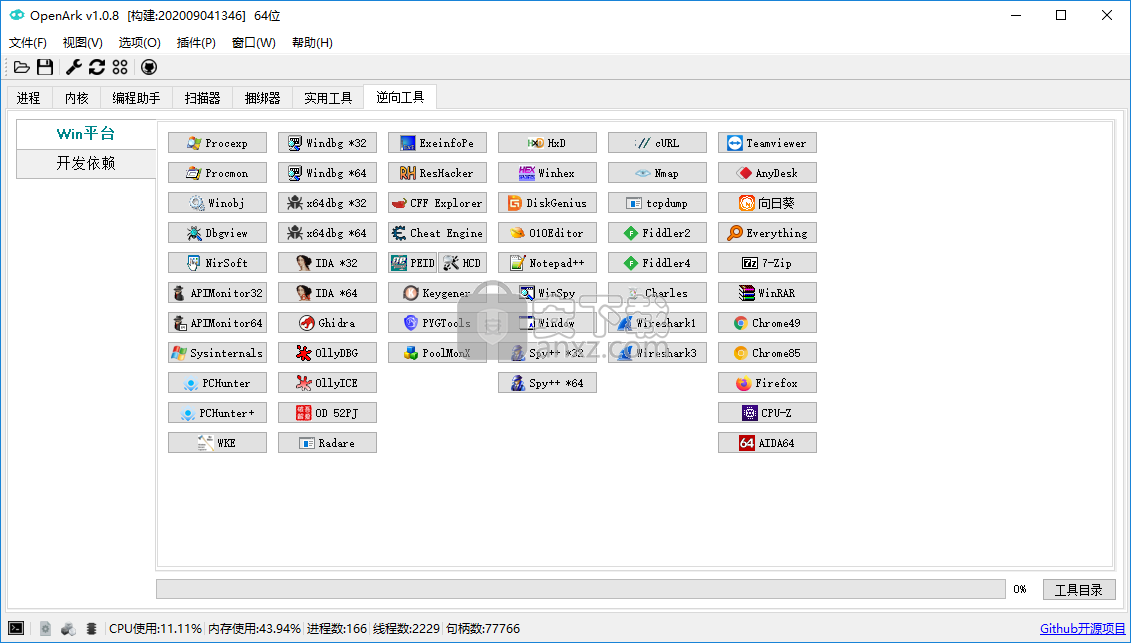Launch tcpdump tool
This screenshot has width=1131, height=643.
point(657,203)
